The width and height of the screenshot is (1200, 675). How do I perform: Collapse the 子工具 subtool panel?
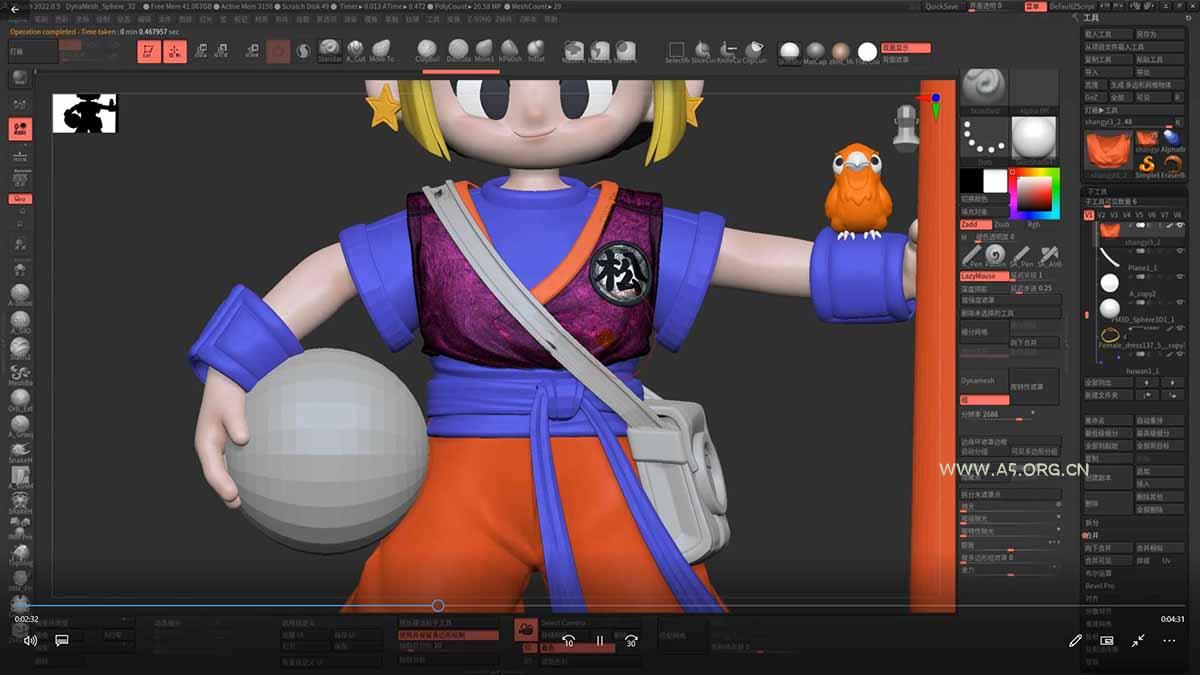tap(1098, 192)
